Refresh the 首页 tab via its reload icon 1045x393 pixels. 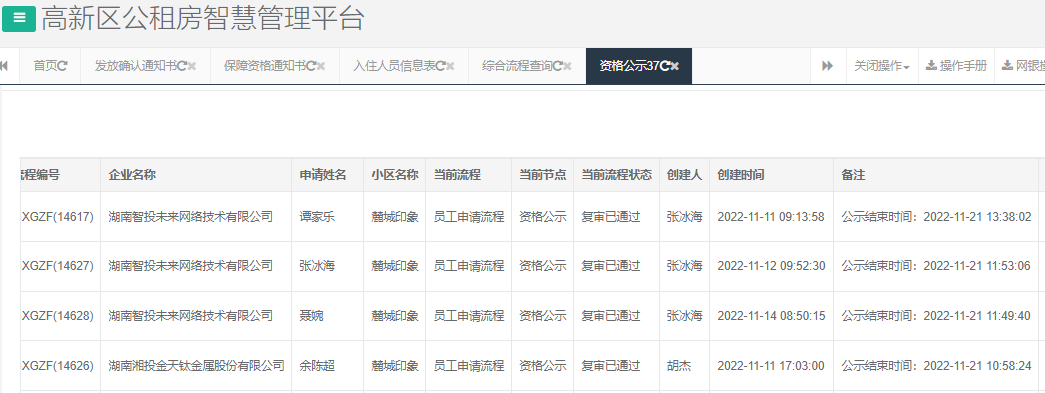[x=63, y=66]
